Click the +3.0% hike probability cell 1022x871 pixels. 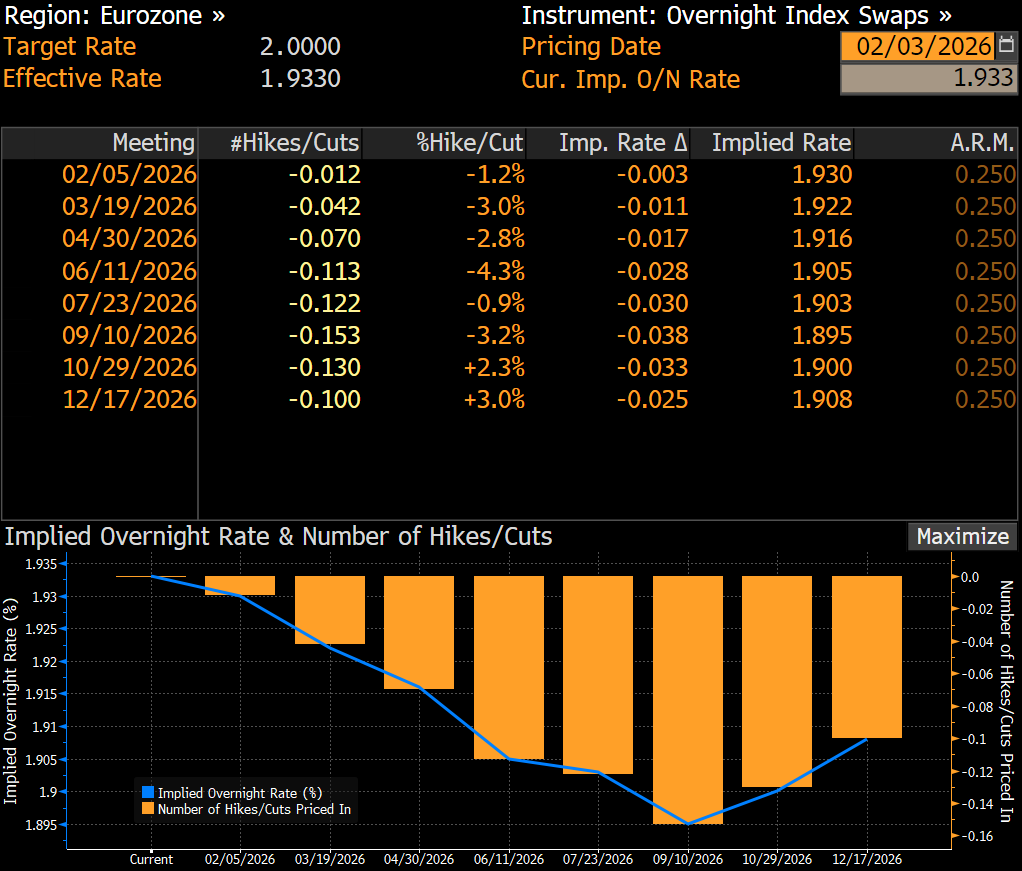click(494, 399)
